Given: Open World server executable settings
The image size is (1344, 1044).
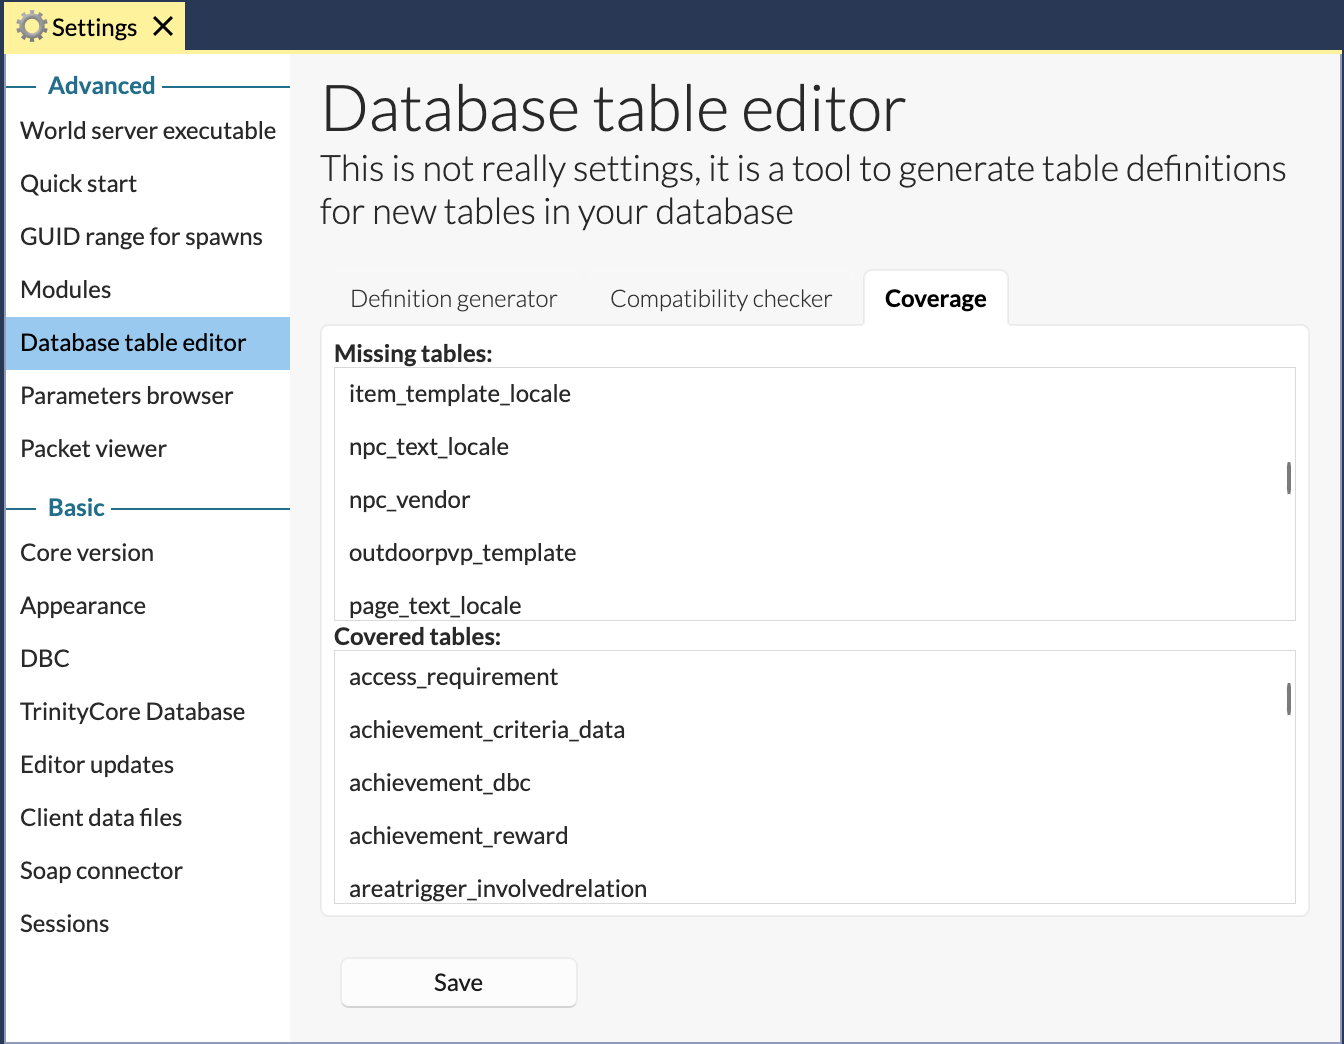Looking at the screenshot, I should (148, 131).
